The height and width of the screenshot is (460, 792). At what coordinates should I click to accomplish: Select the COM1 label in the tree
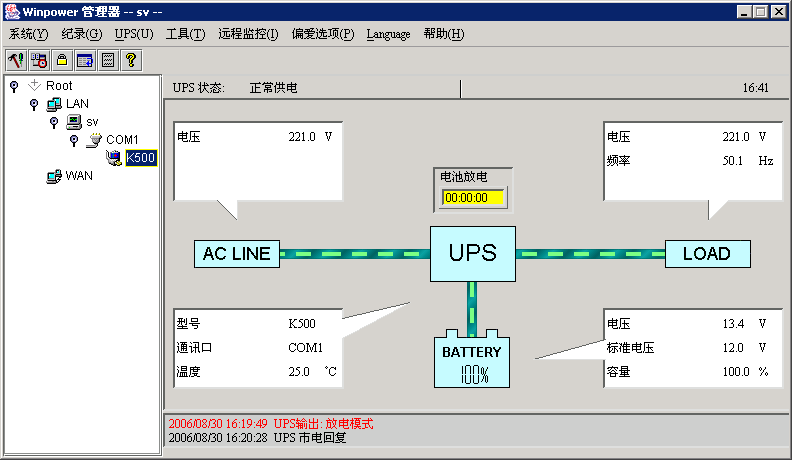122,139
